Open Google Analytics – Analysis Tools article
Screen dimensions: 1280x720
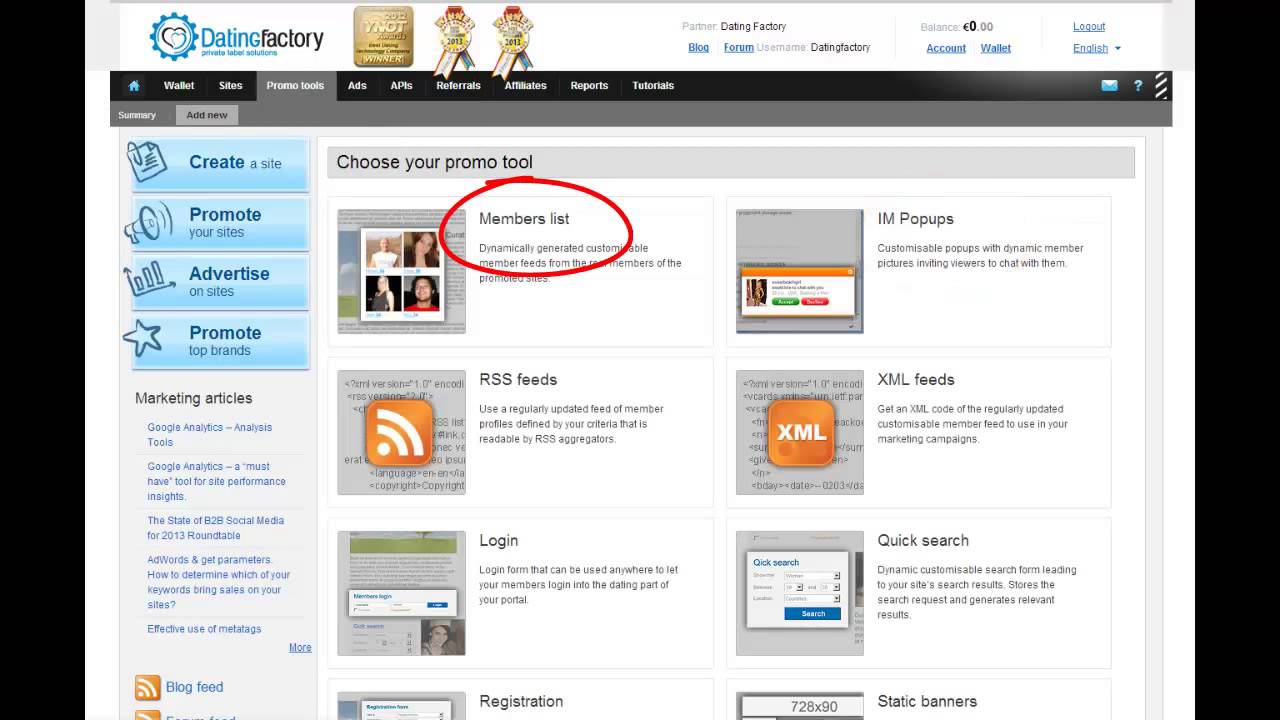pyautogui.click(x=210, y=435)
